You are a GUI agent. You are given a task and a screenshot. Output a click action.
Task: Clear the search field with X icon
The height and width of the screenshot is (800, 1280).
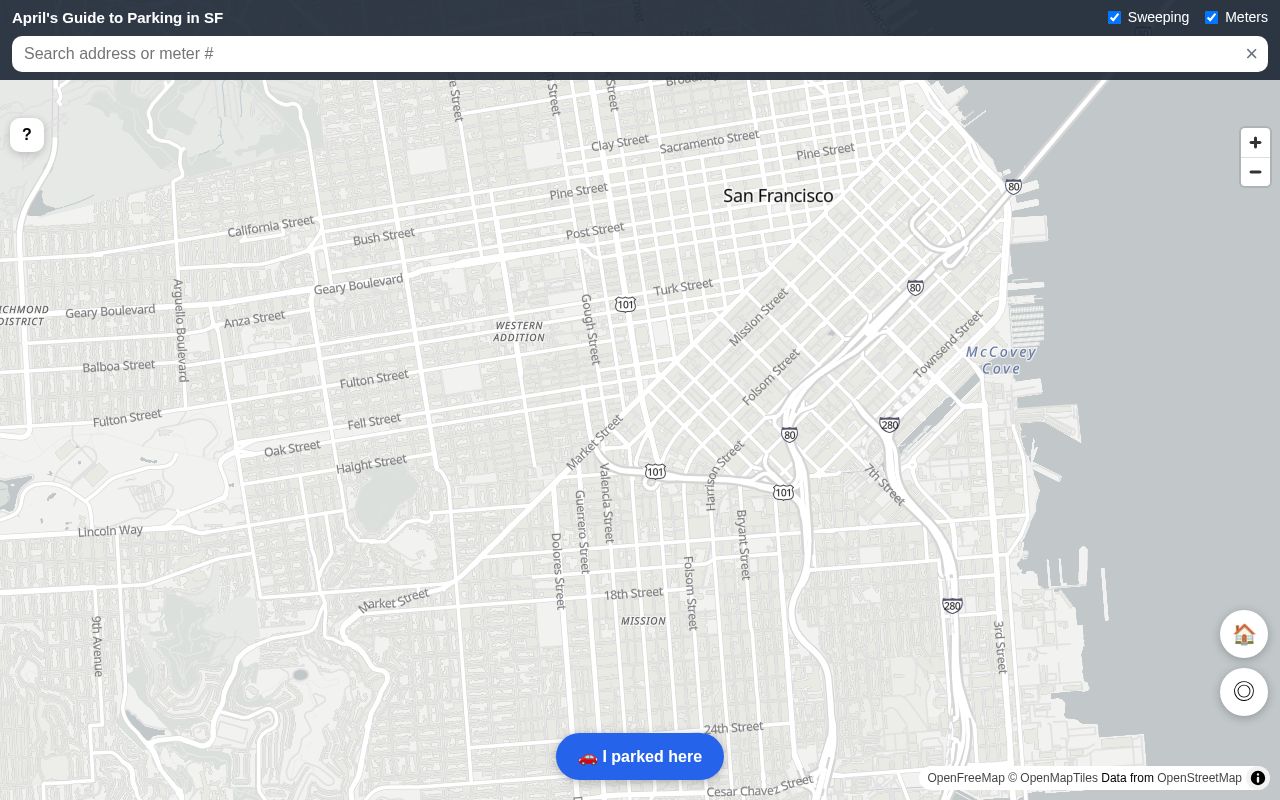[1251, 54]
